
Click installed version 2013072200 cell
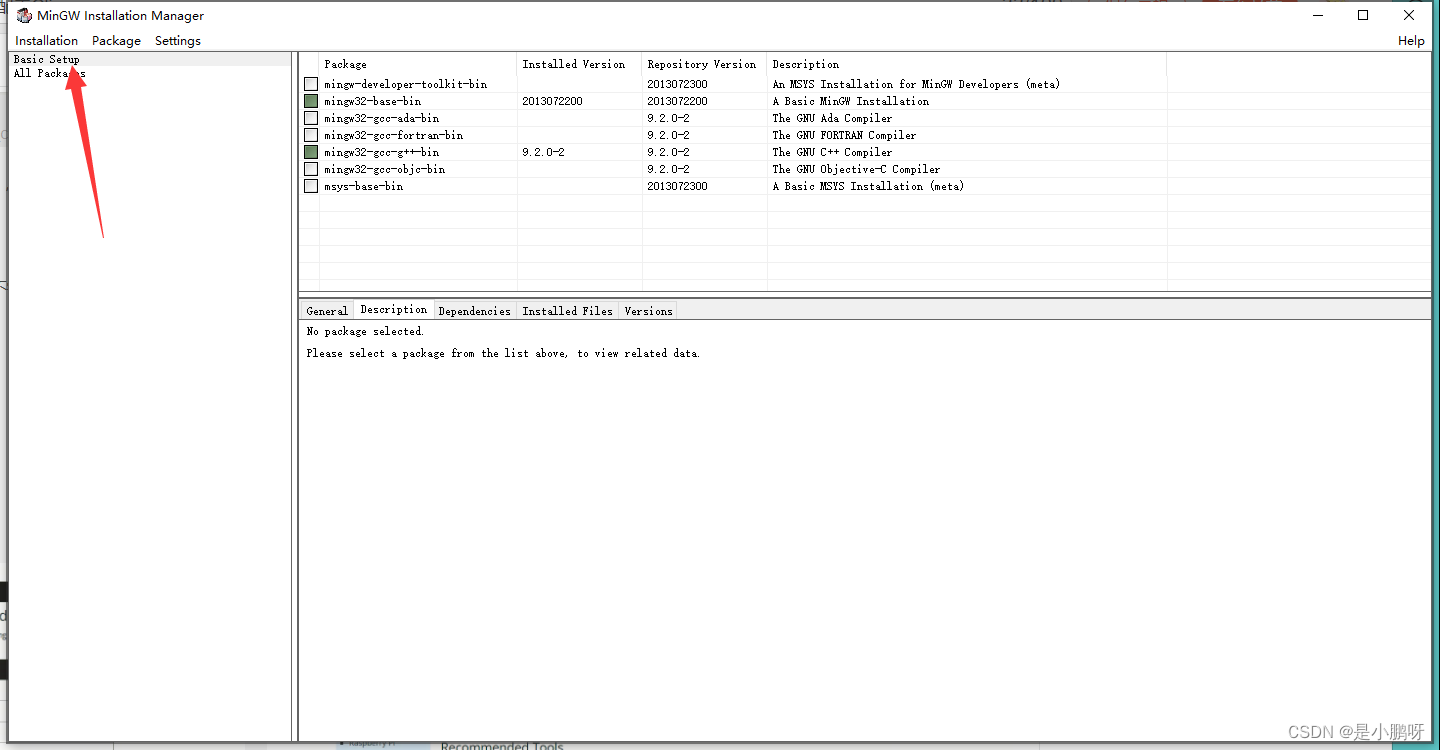pyautogui.click(x=552, y=101)
